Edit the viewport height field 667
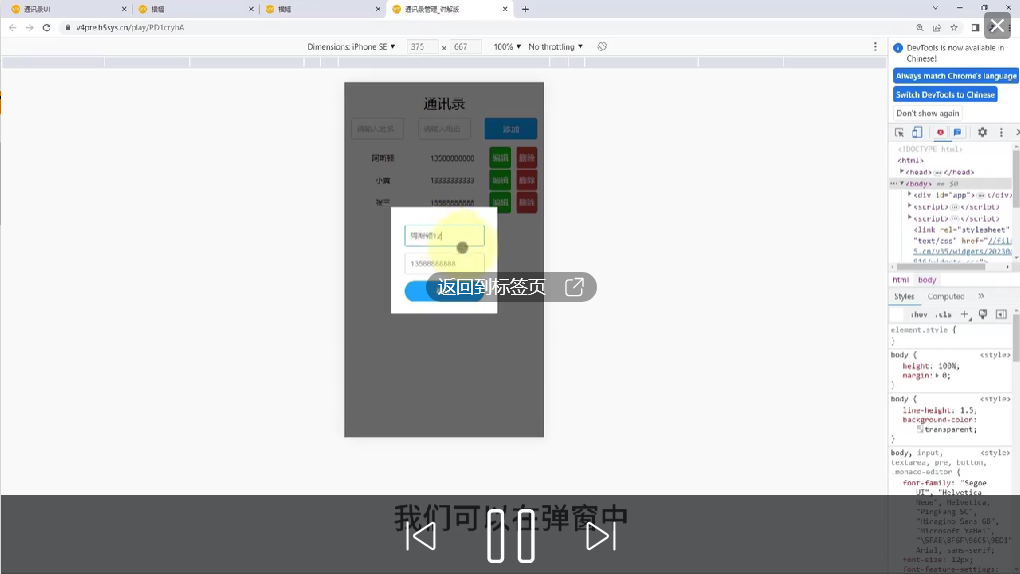Viewport: 1020px width, 574px height. (466, 47)
